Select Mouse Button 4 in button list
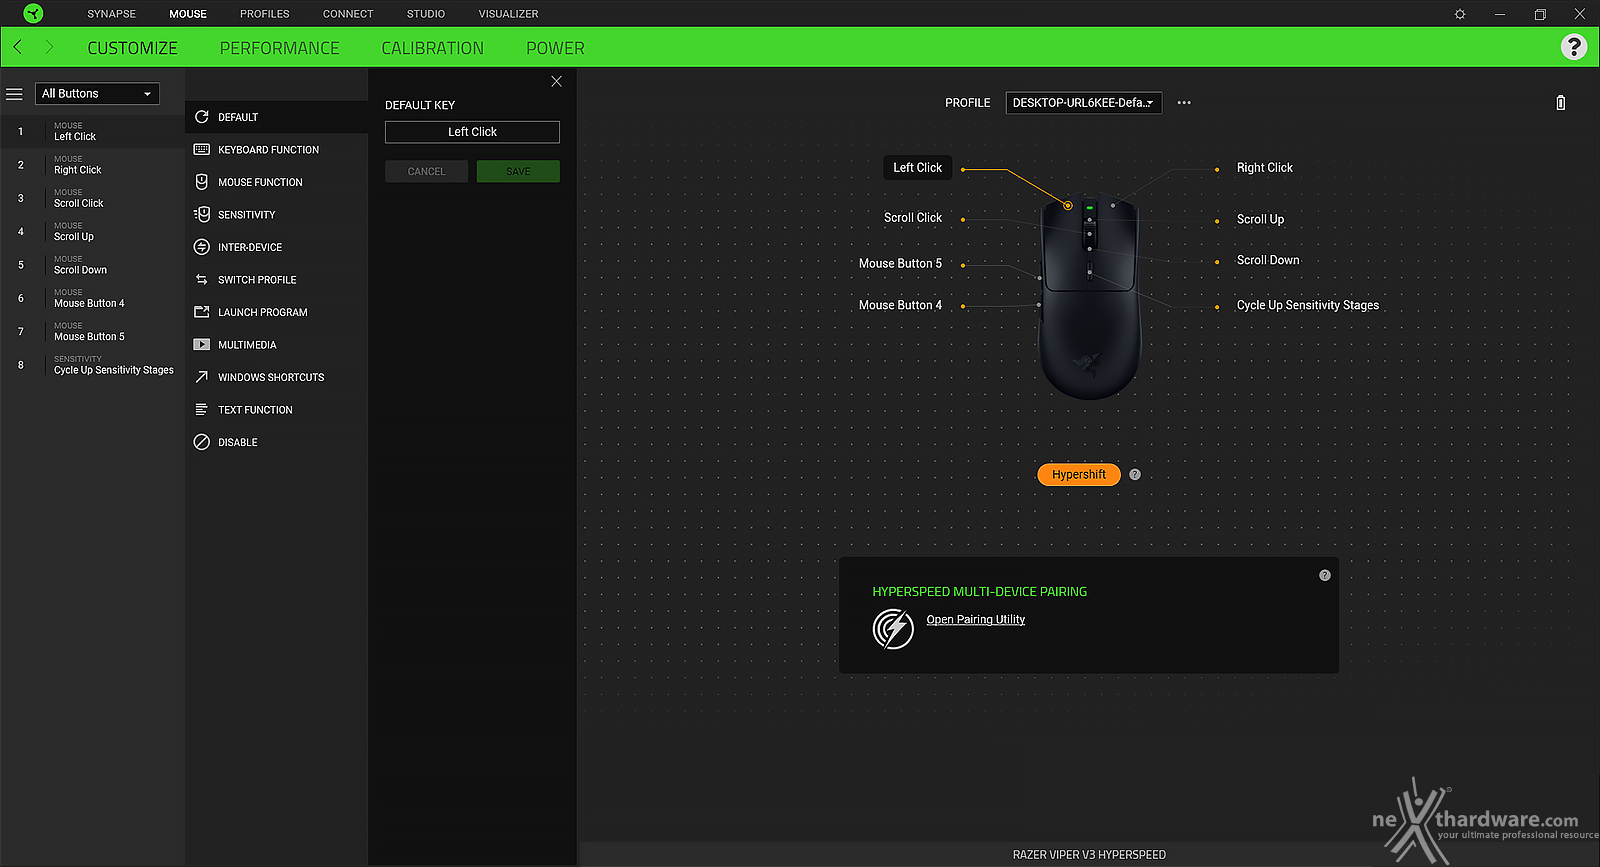Image resolution: width=1600 pixels, height=867 pixels. [x=92, y=299]
